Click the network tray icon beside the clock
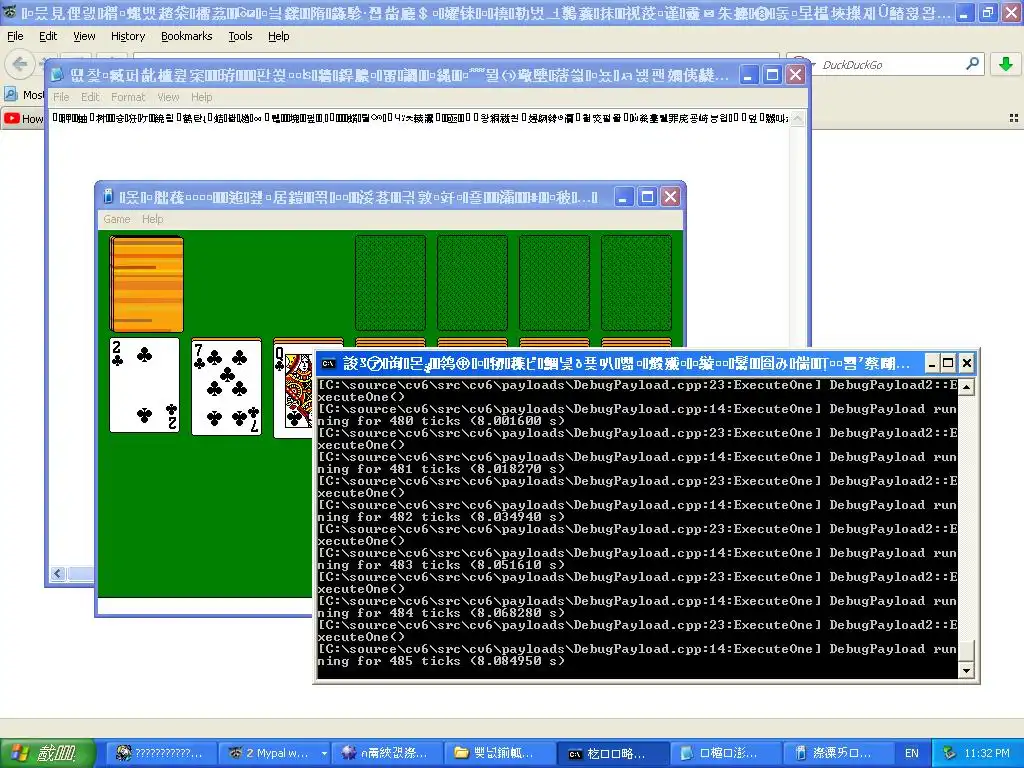Image resolution: width=1024 pixels, height=768 pixels. [950, 753]
